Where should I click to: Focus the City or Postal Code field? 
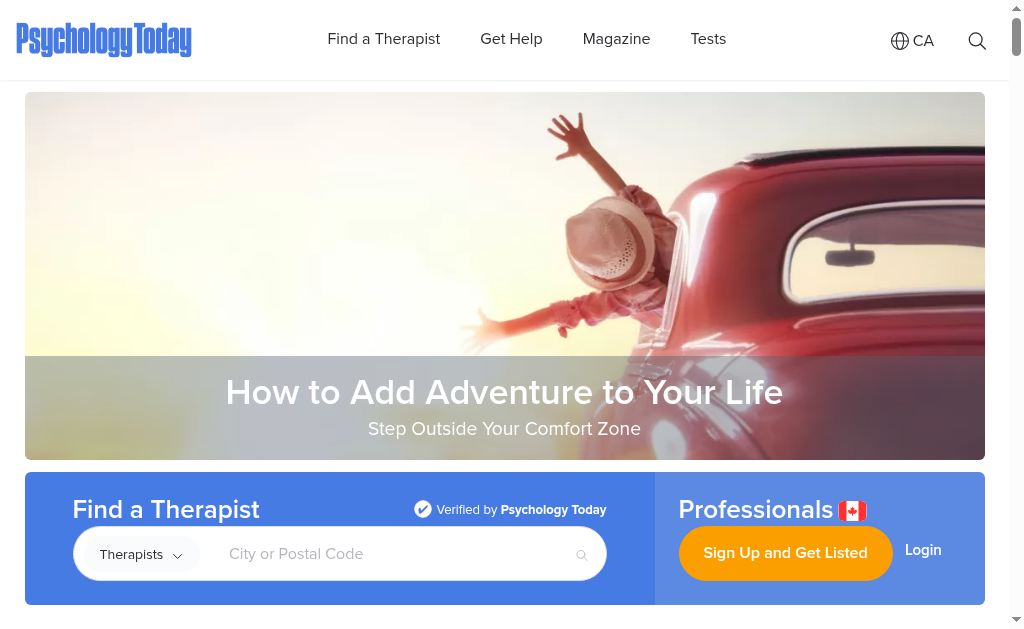[392, 554]
